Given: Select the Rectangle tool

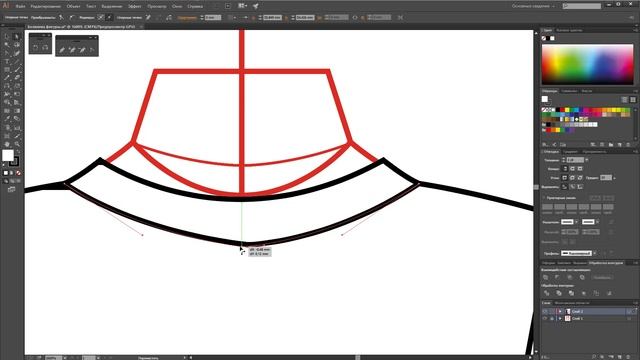Looking at the screenshot, I should pyautogui.click(x=7, y=70).
